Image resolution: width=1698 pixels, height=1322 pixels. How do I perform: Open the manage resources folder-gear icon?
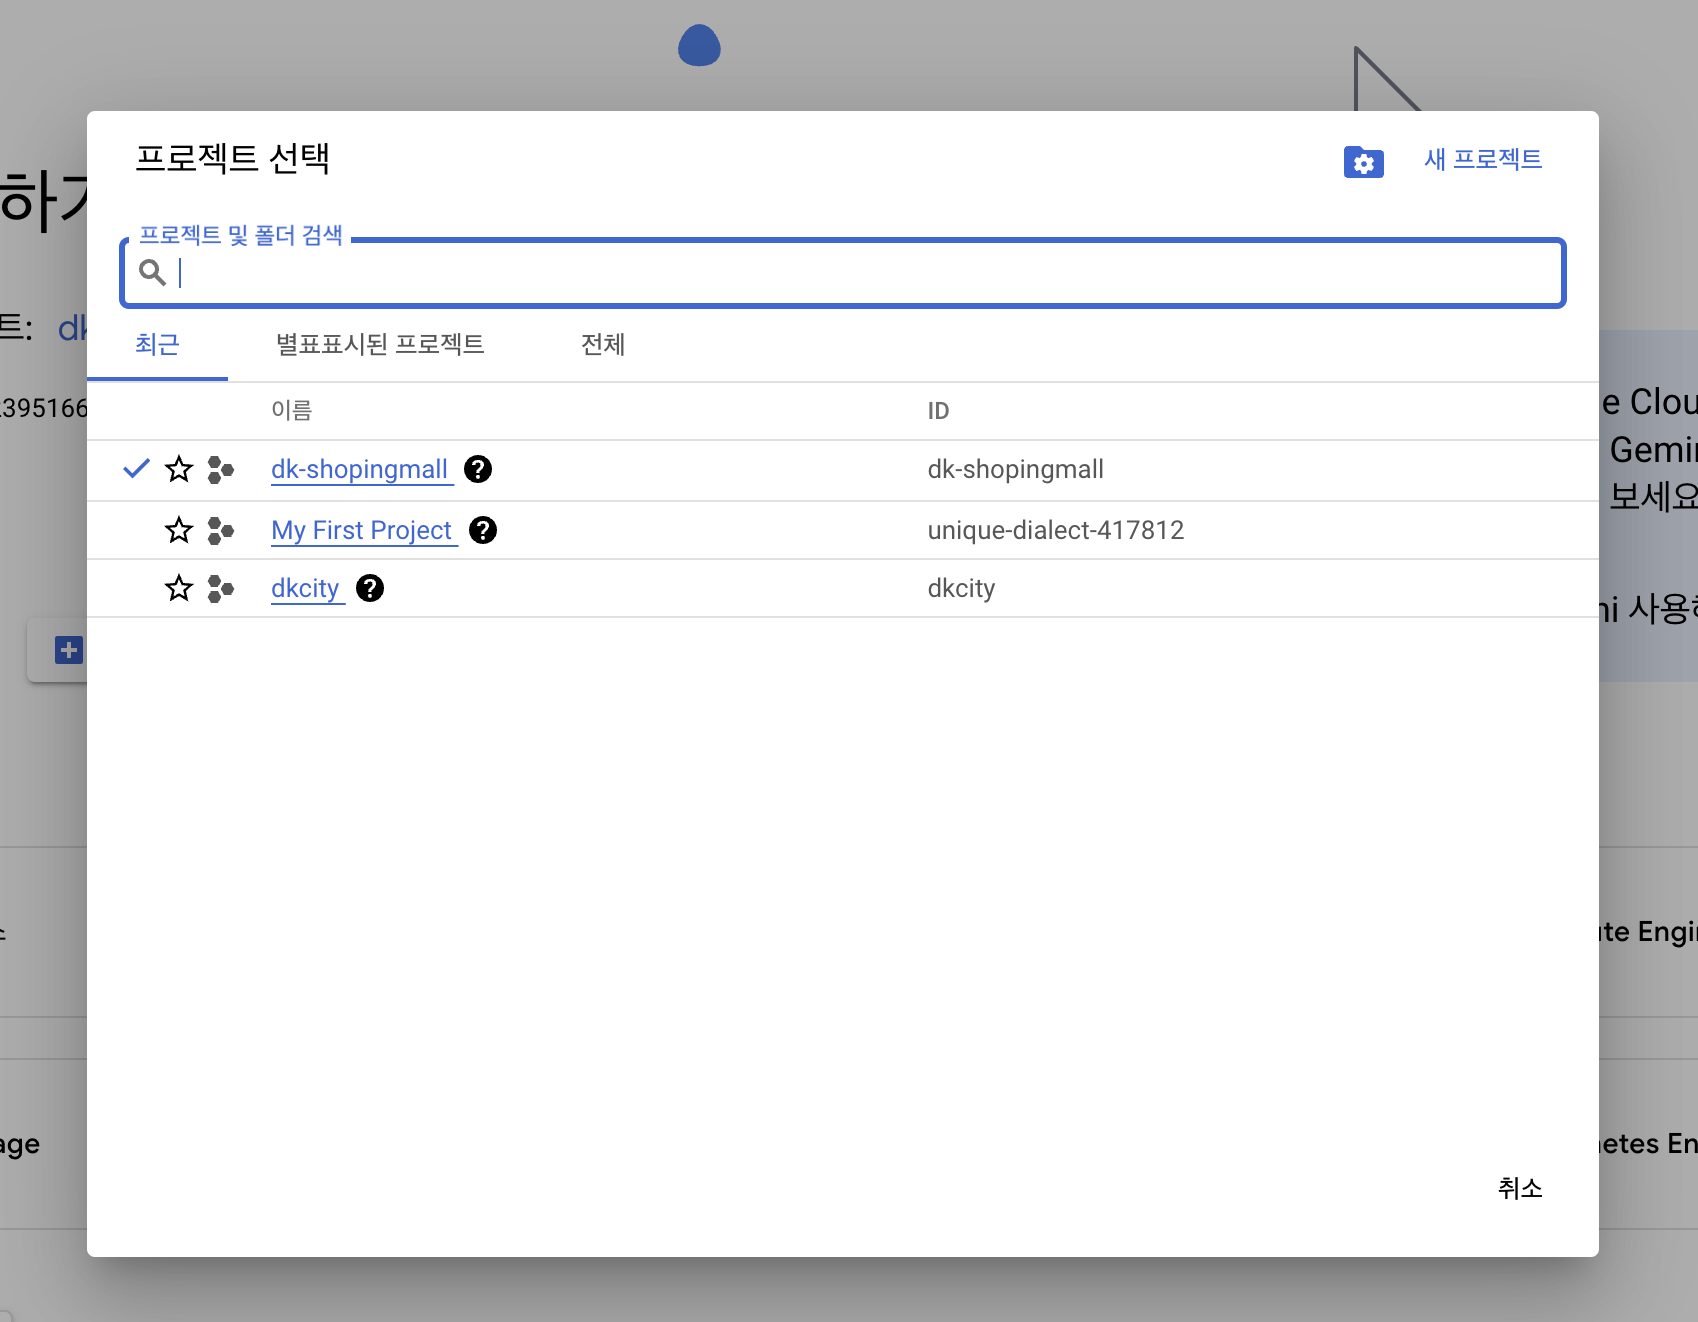(1363, 162)
